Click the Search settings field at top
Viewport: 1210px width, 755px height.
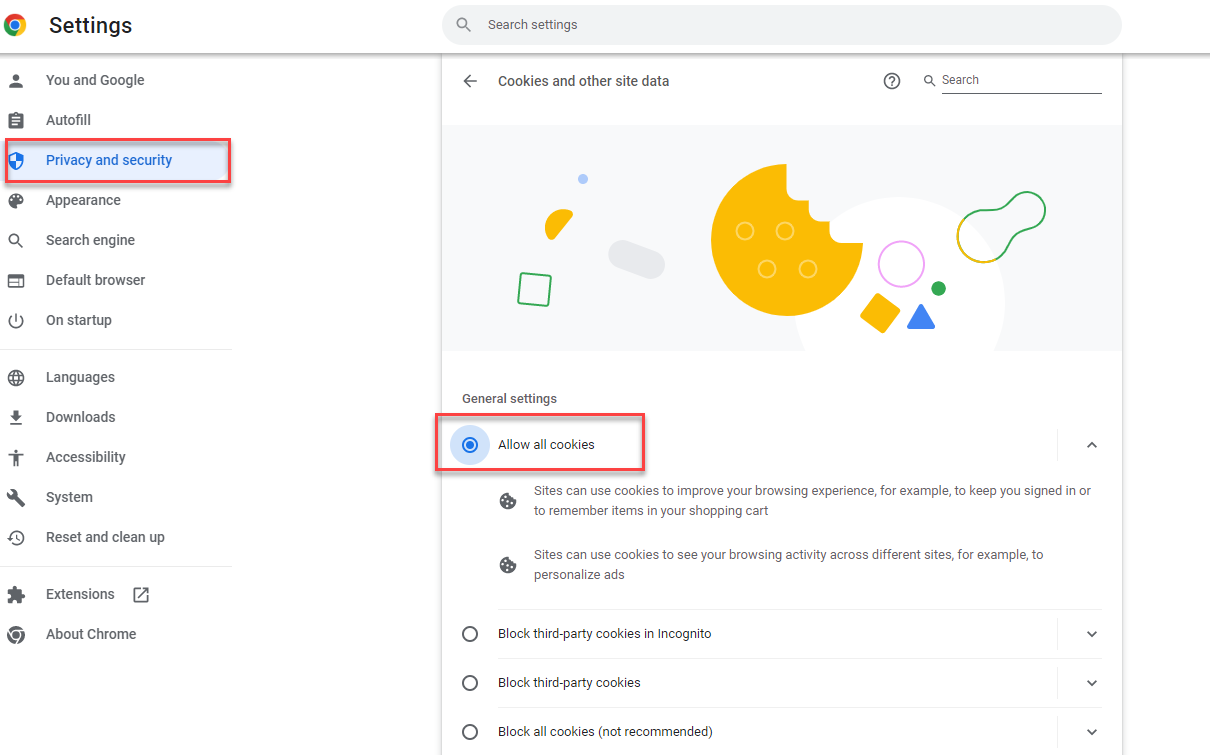(780, 25)
